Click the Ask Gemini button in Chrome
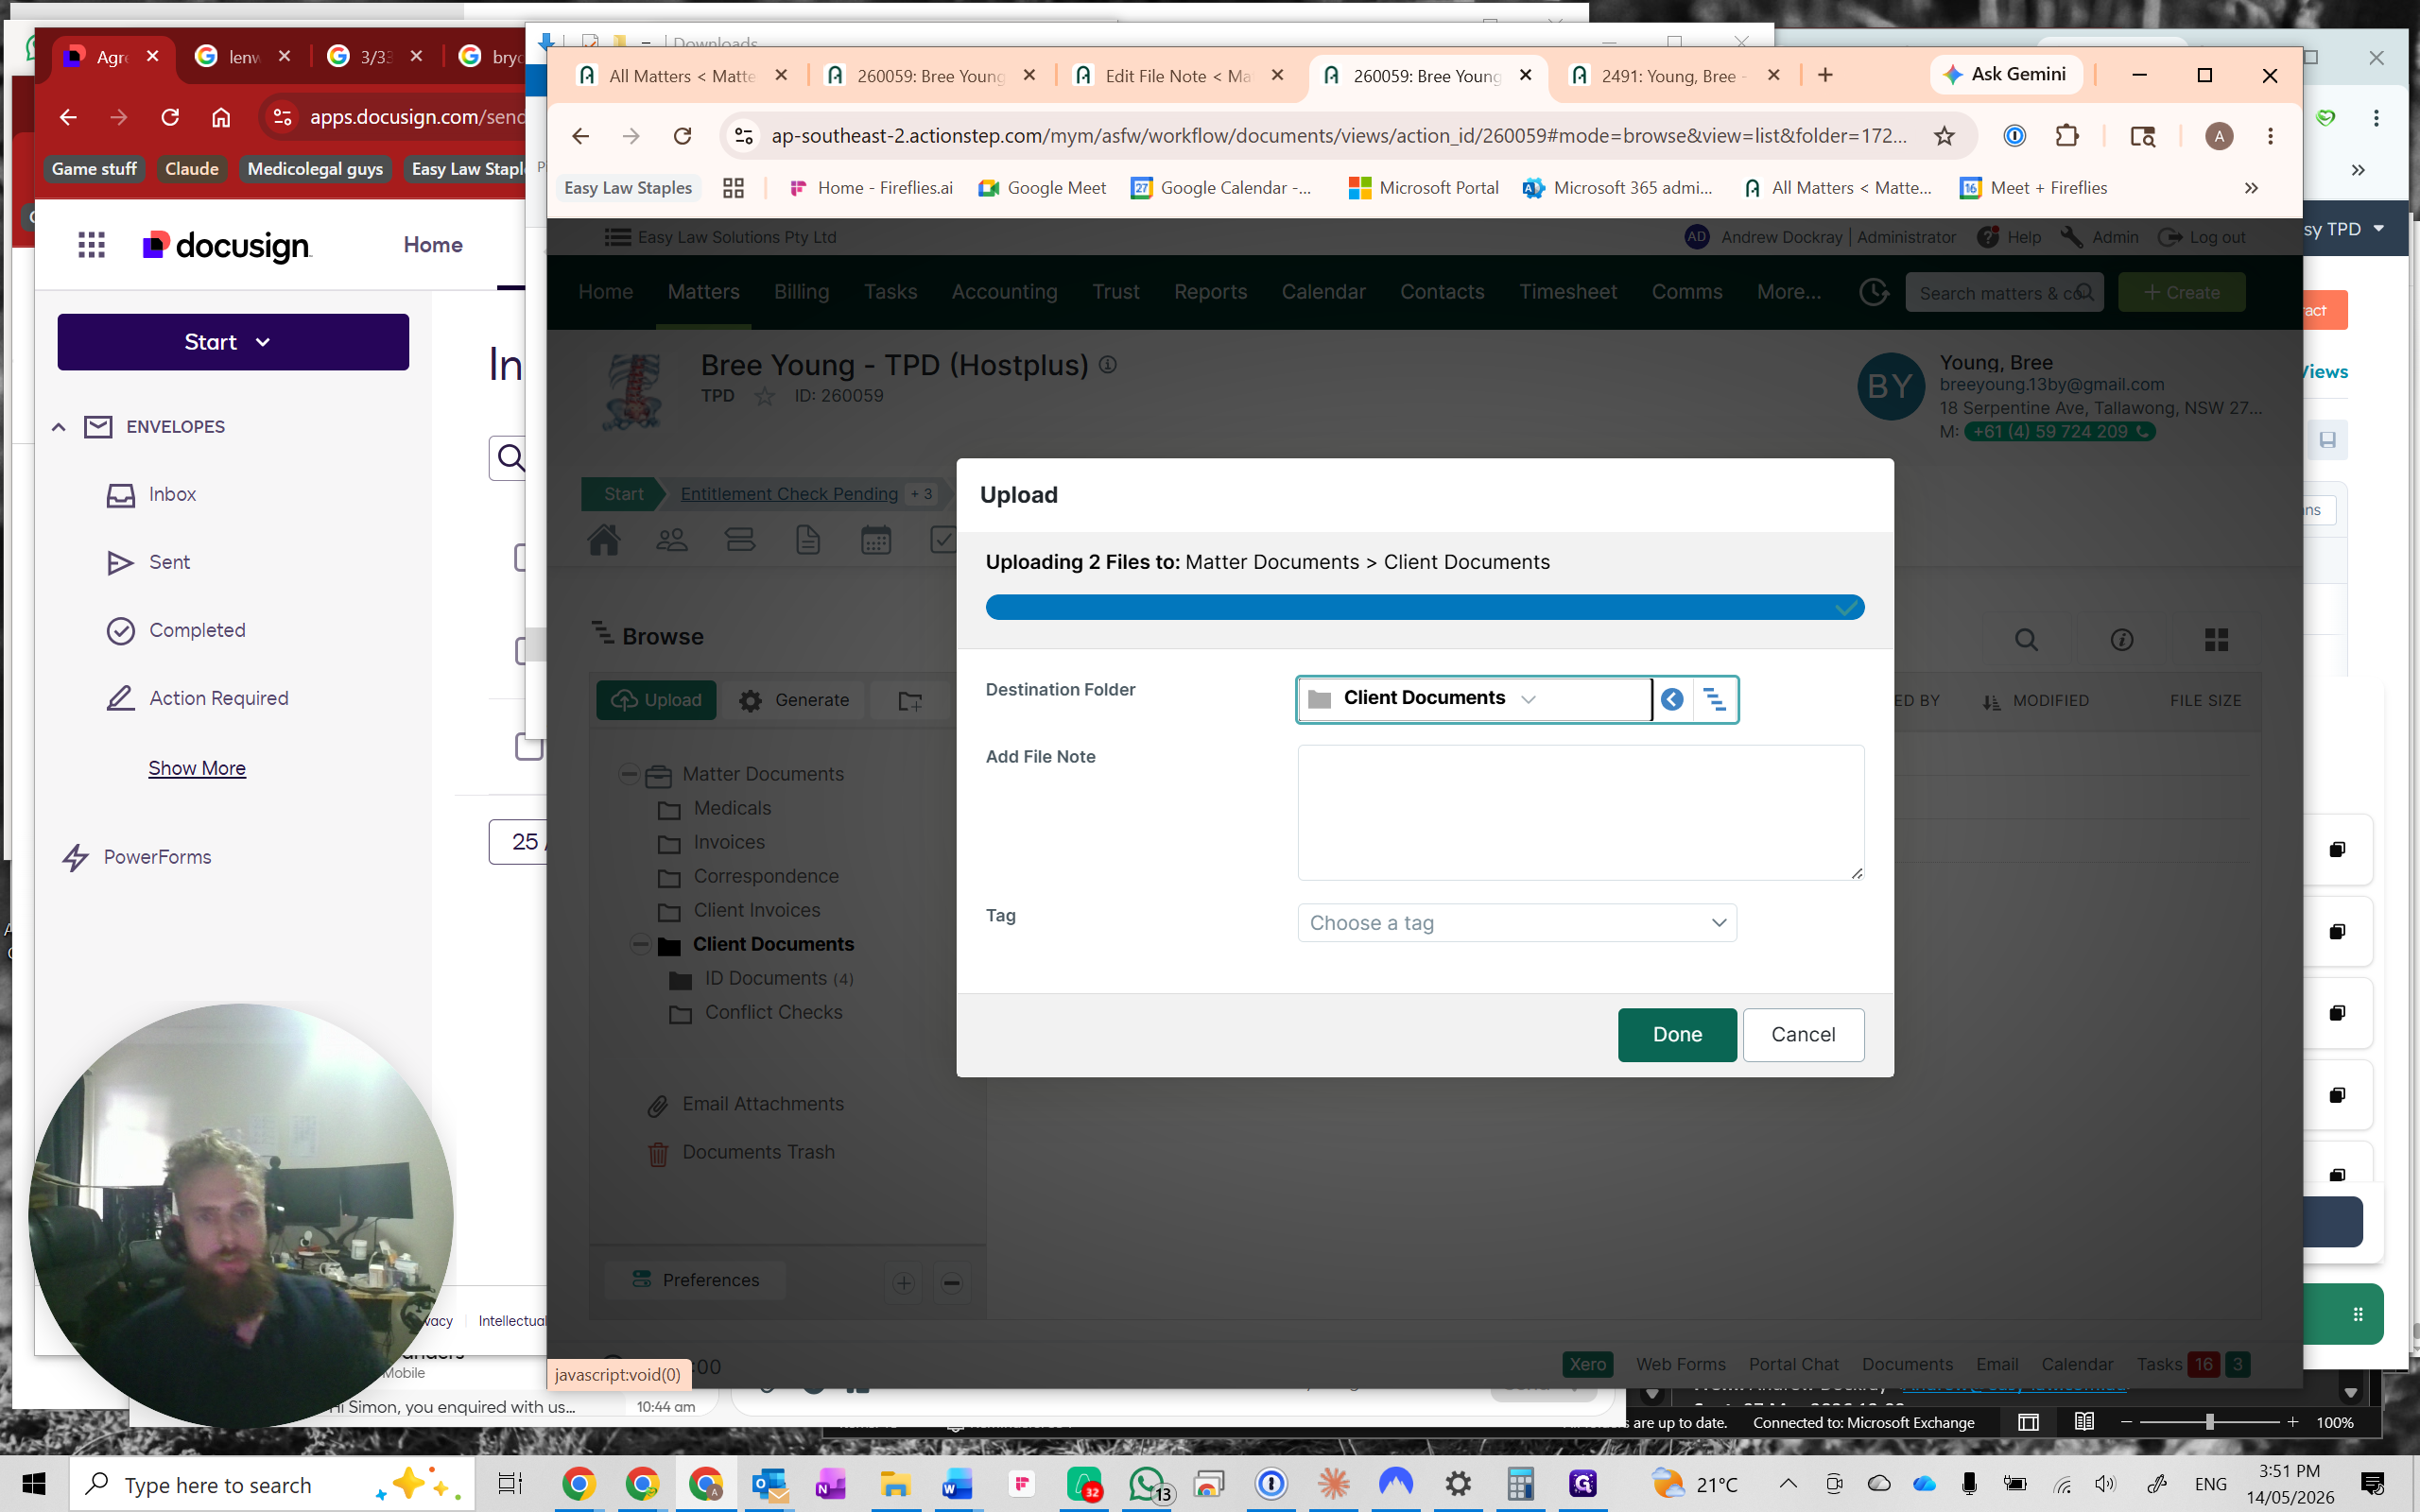The height and width of the screenshot is (1512, 2420). pyautogui.click(x=2005, y=75)
